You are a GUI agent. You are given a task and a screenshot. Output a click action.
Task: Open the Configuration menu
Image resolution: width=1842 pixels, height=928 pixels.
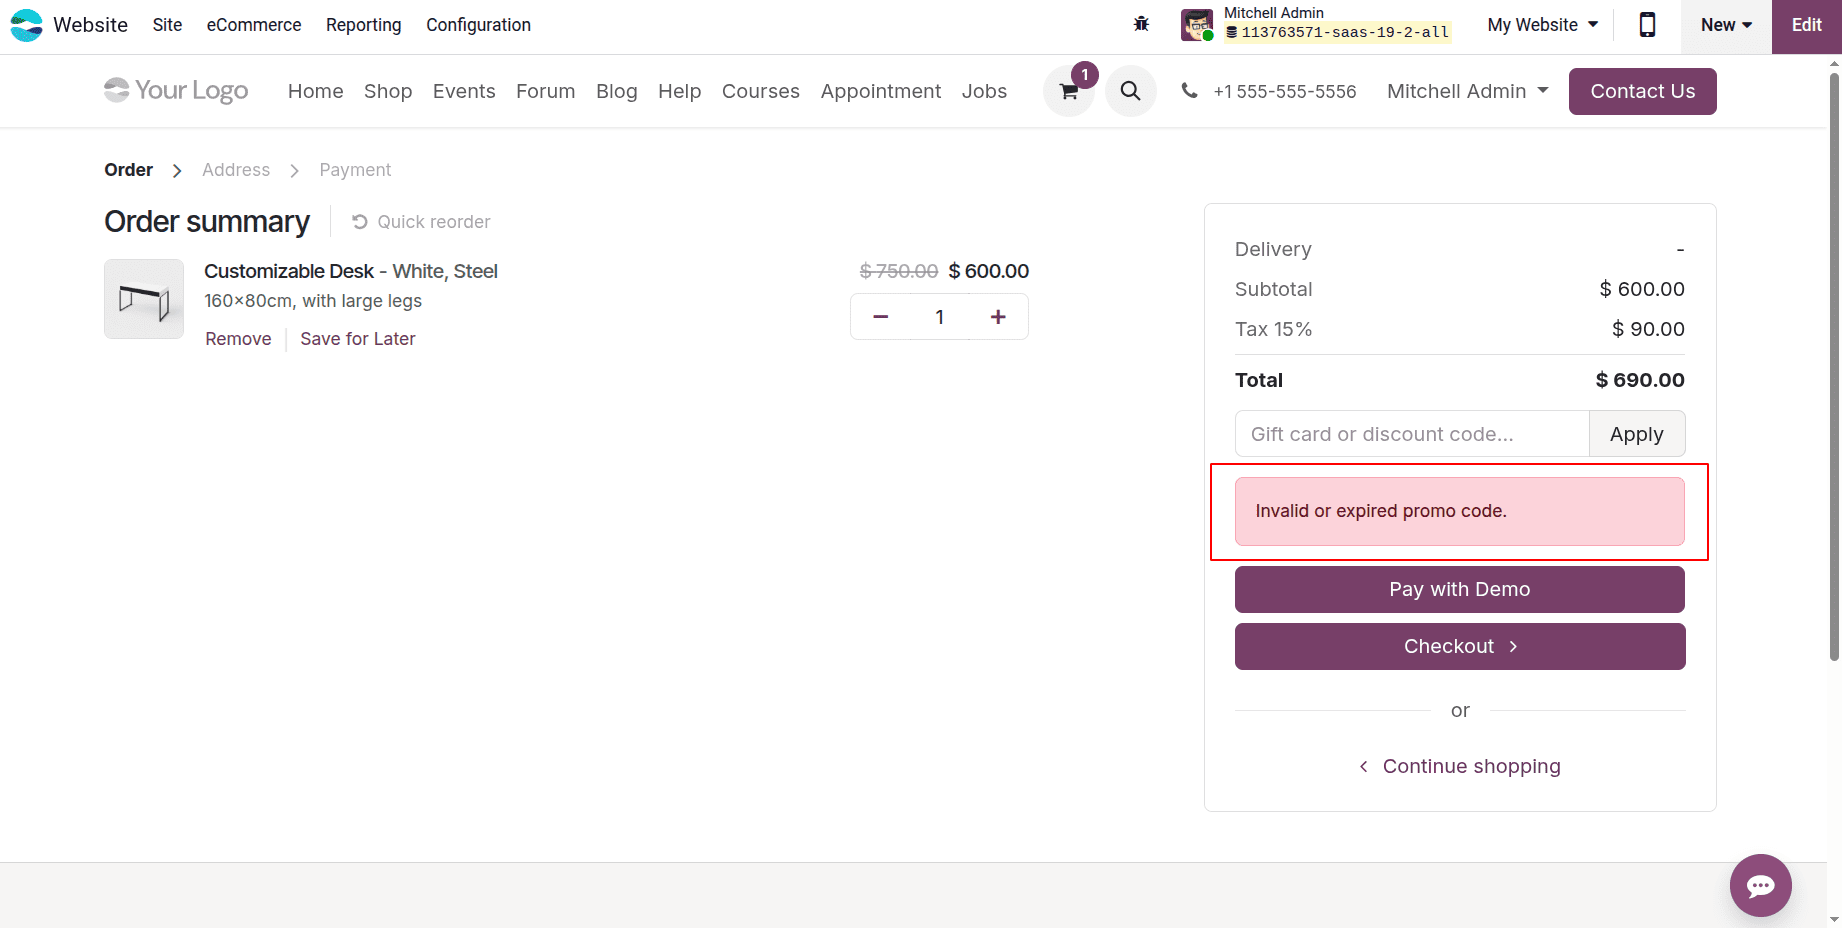click(478, 25)
